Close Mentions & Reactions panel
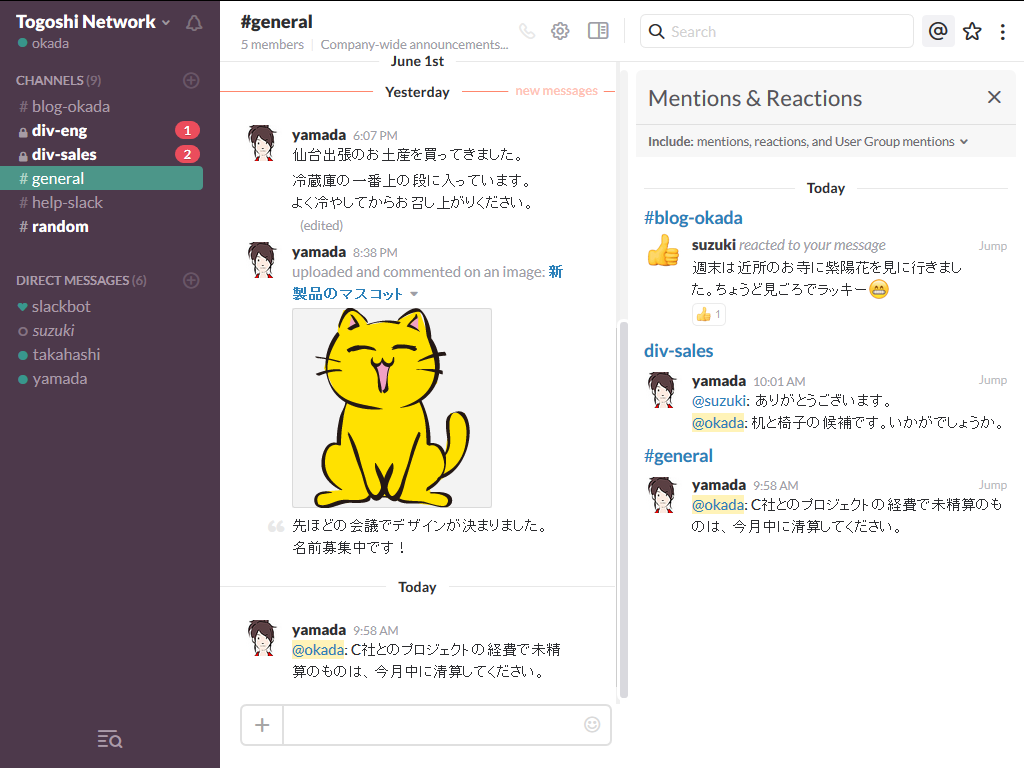The width and height of the screenshot is (1024, 768). [x=994, y=97]
